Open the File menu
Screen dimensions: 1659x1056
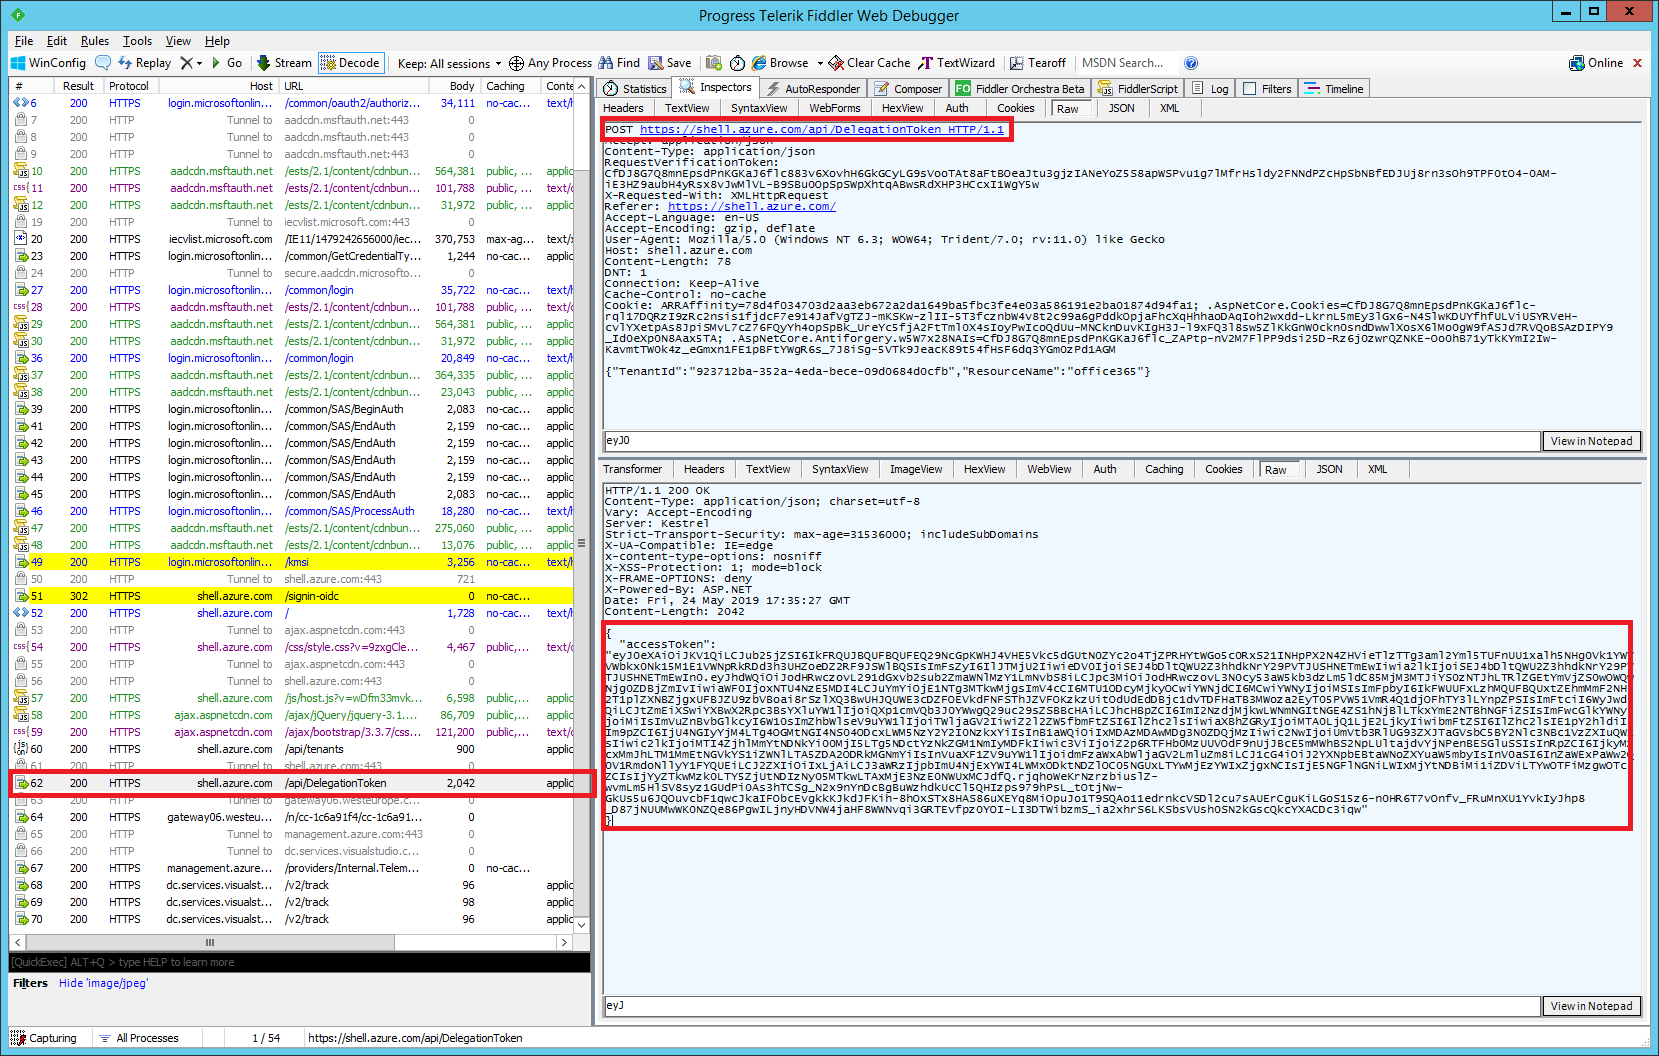click(x=24, y=41)
